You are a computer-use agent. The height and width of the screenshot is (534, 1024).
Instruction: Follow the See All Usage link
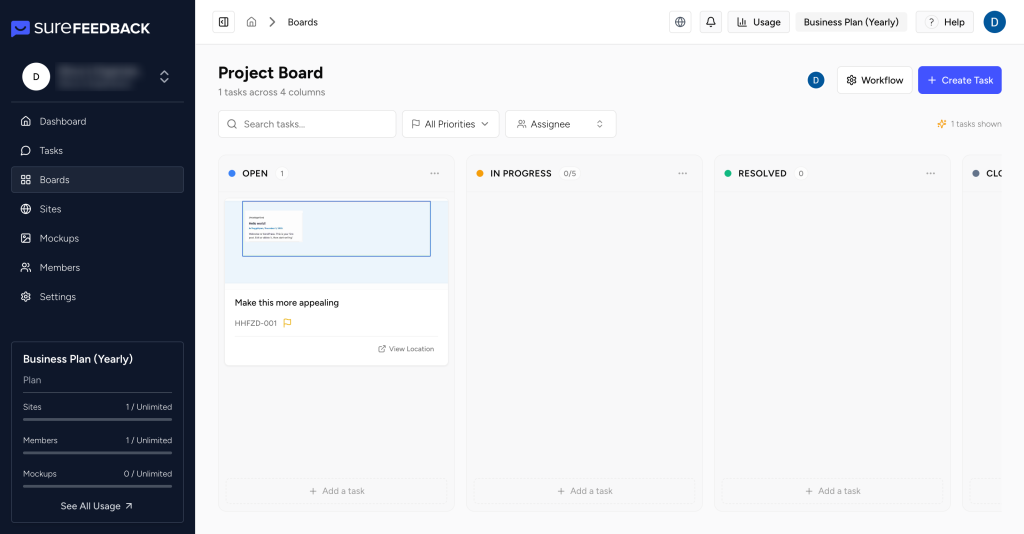pyautogui.click(x=97, y=506)
